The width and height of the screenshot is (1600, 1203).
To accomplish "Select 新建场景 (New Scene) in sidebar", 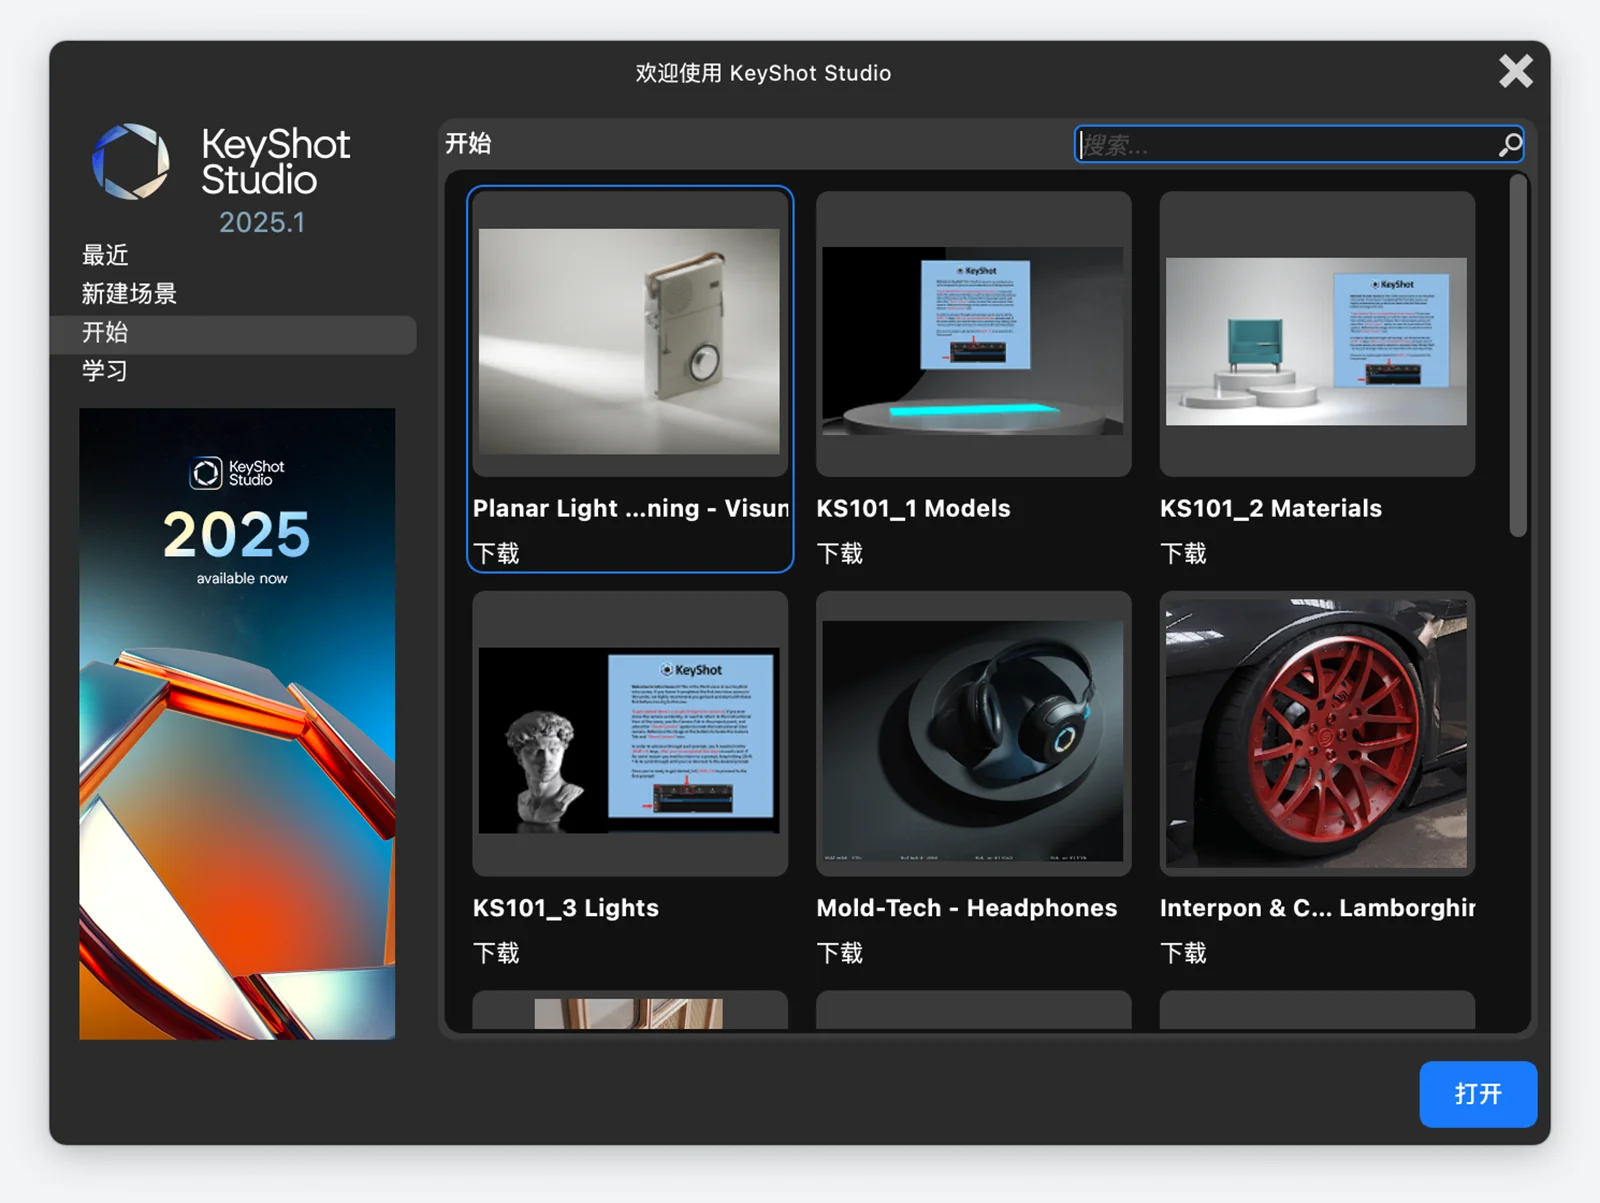I will (x=129, y=294).
